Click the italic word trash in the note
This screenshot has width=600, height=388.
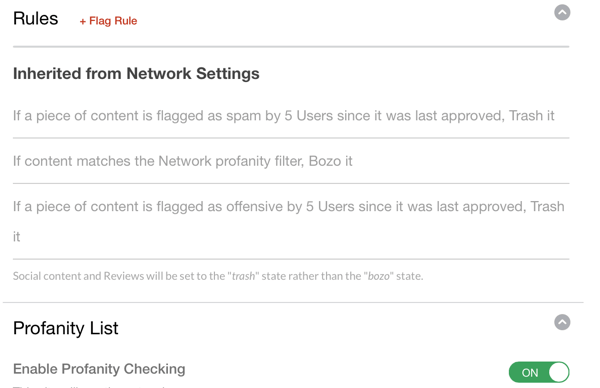[x=243, y=276]
